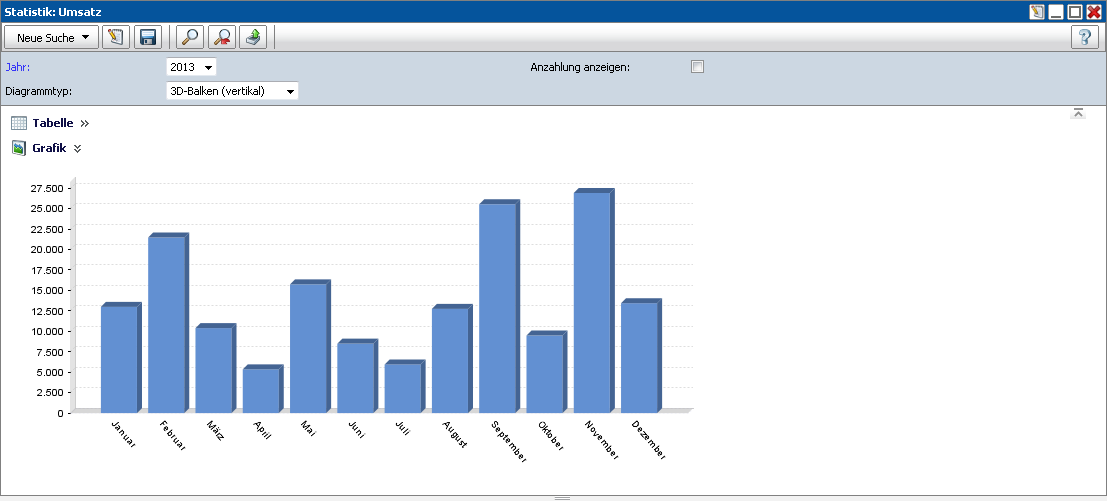This screenshot has height=502, width=1107.
Task: Collapse the Grafik section
Action: [x=78, y=148]
